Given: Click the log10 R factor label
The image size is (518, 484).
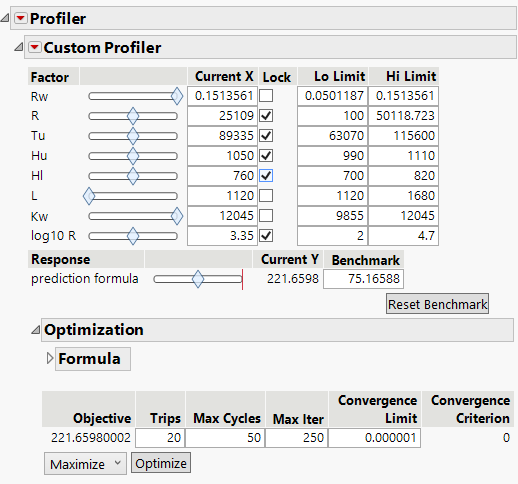Looking at the screenshot, I should click(x=53, y=236).
